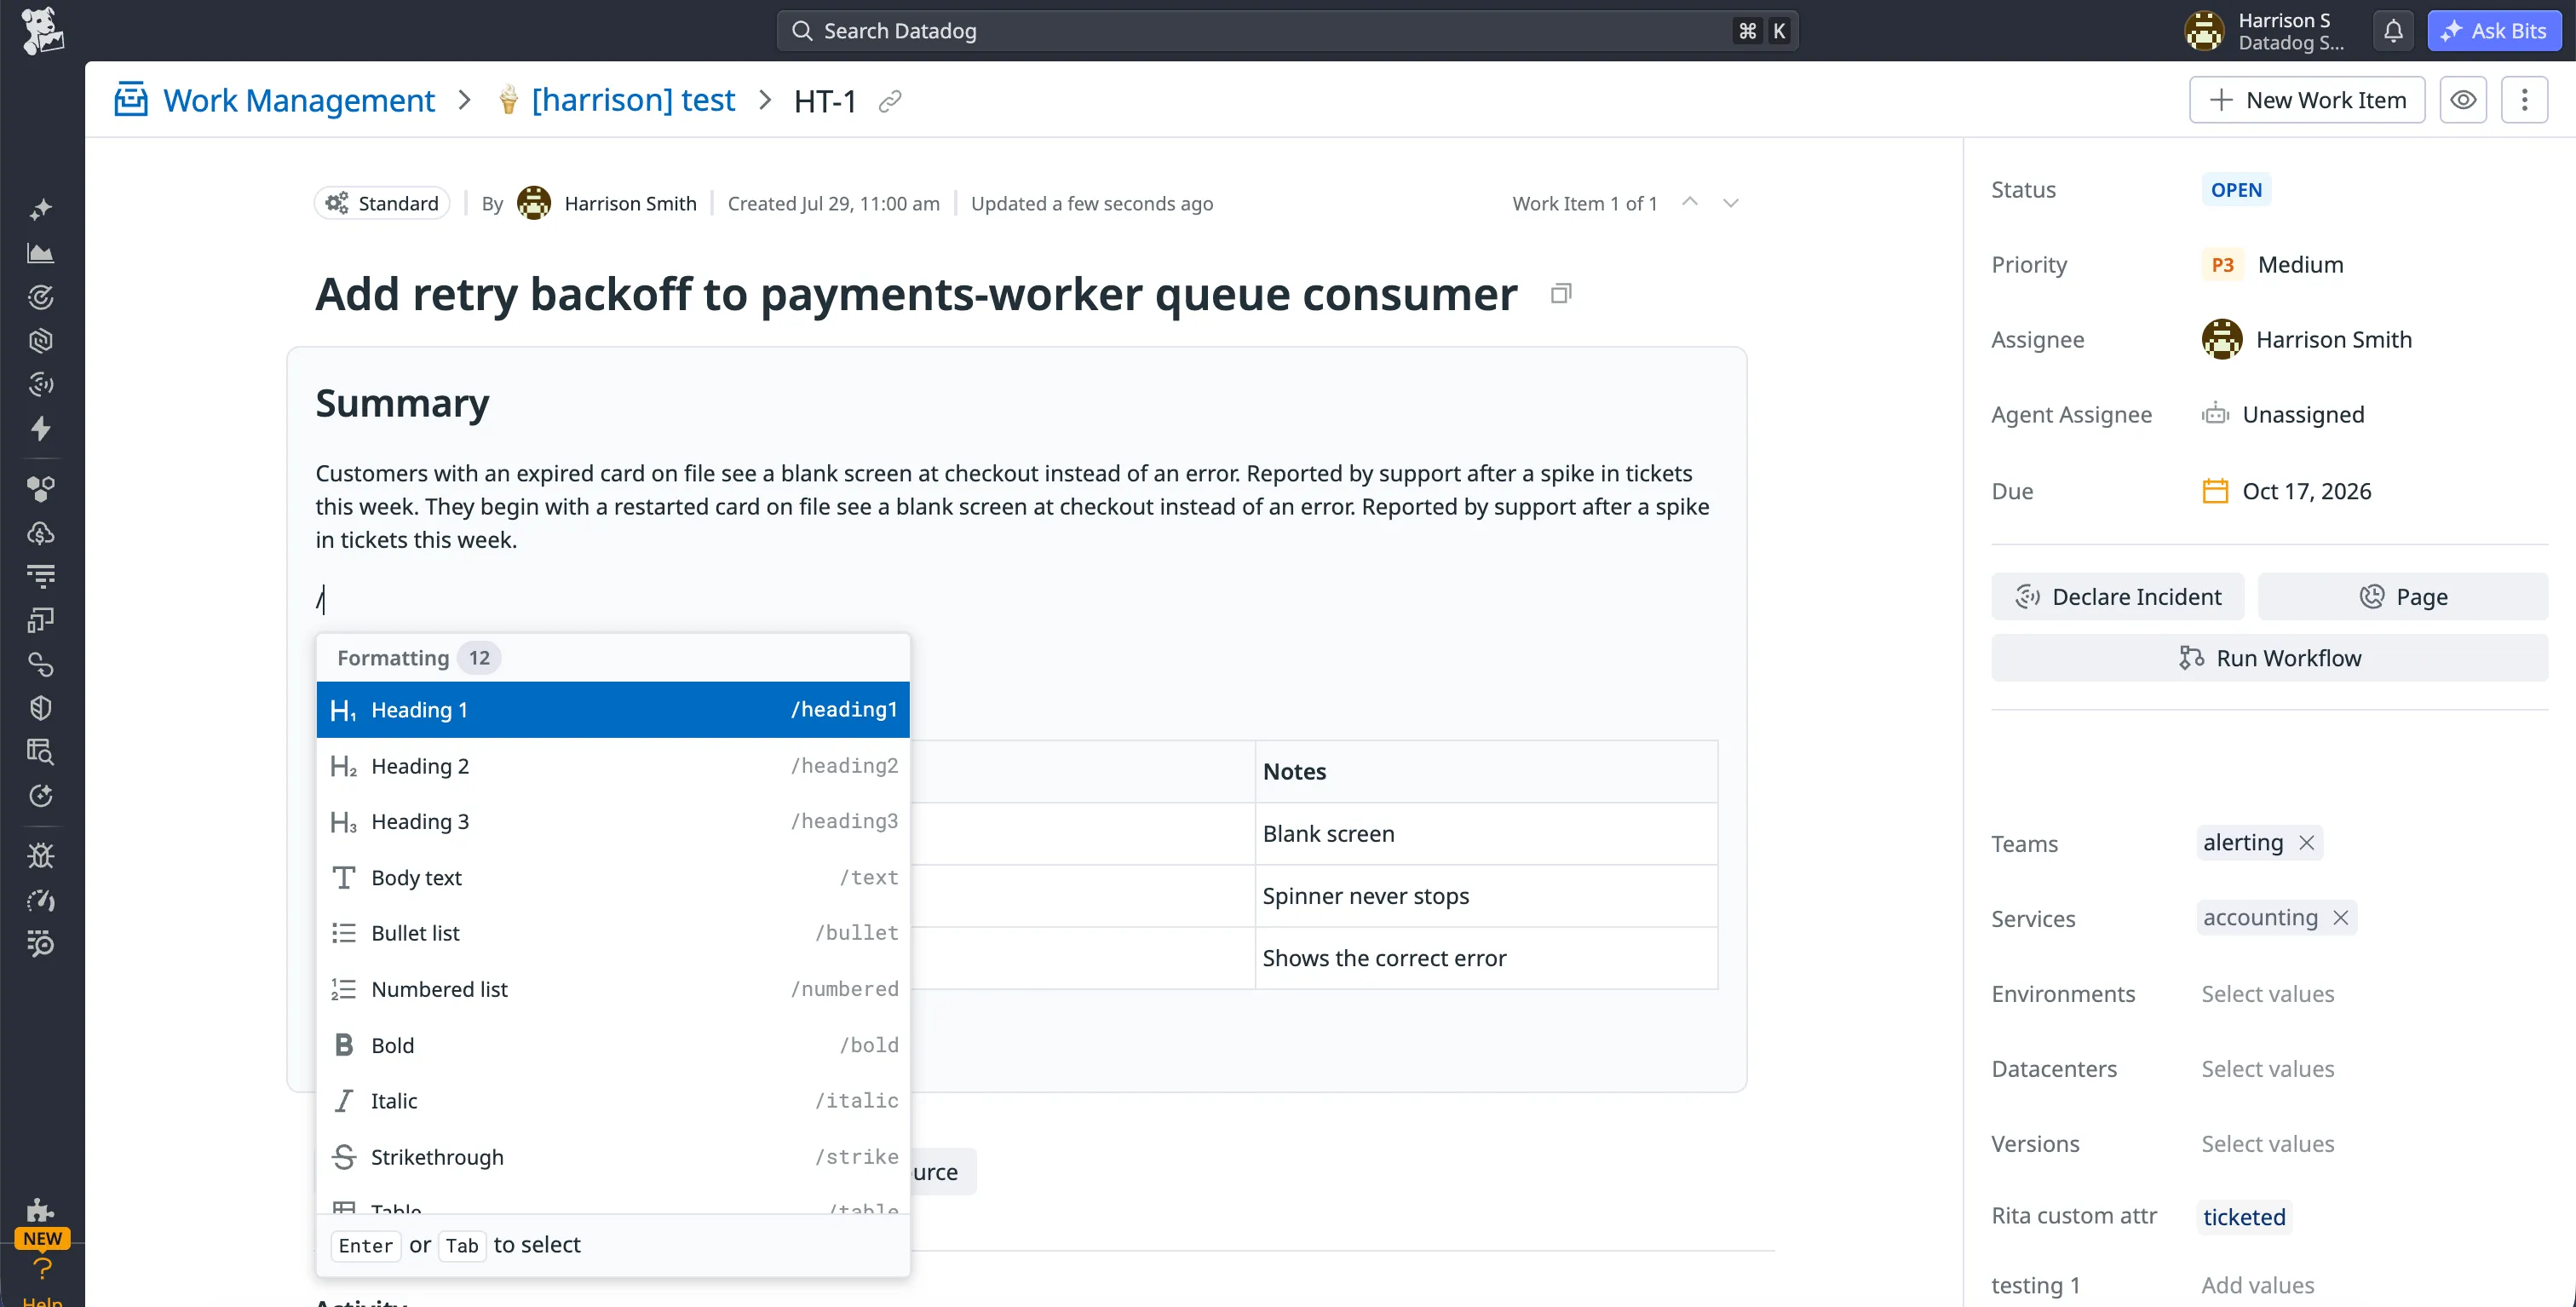
Task: Open the Datadog home logo
Action: coord(42,30)
